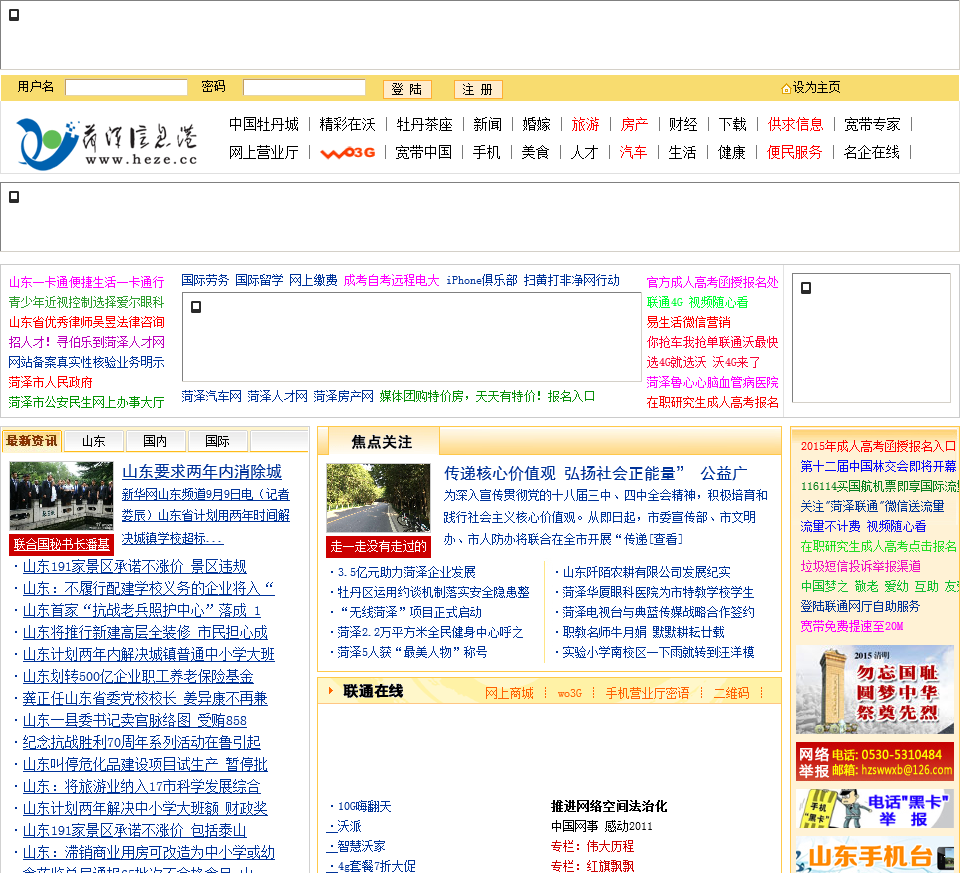Open 3.5亿元助力菏泽企业发展 link
The image size is (960, 873).
pos(407,572)
